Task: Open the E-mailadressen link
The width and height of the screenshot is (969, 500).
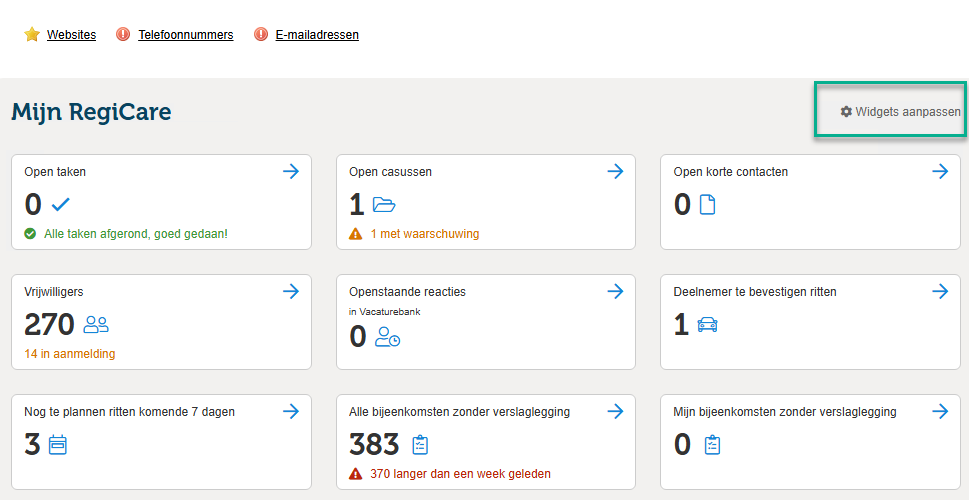Action: [317, 35]
